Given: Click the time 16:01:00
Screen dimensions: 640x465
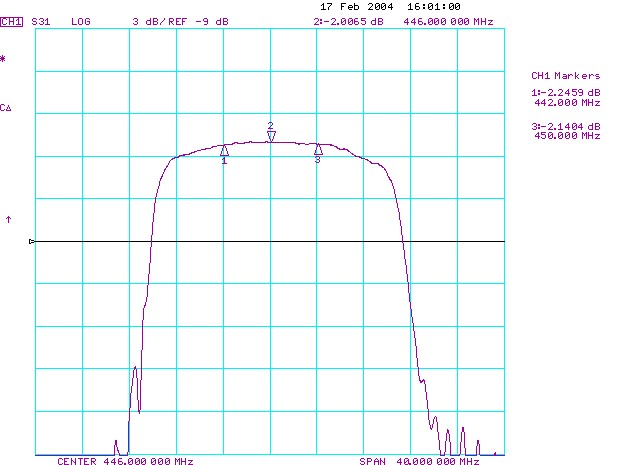Looking at the screenshot, I should click(434, 7).
